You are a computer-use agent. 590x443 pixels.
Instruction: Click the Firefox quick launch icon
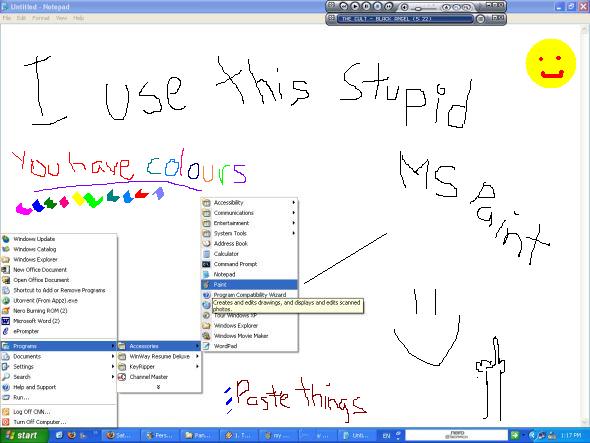71,435
